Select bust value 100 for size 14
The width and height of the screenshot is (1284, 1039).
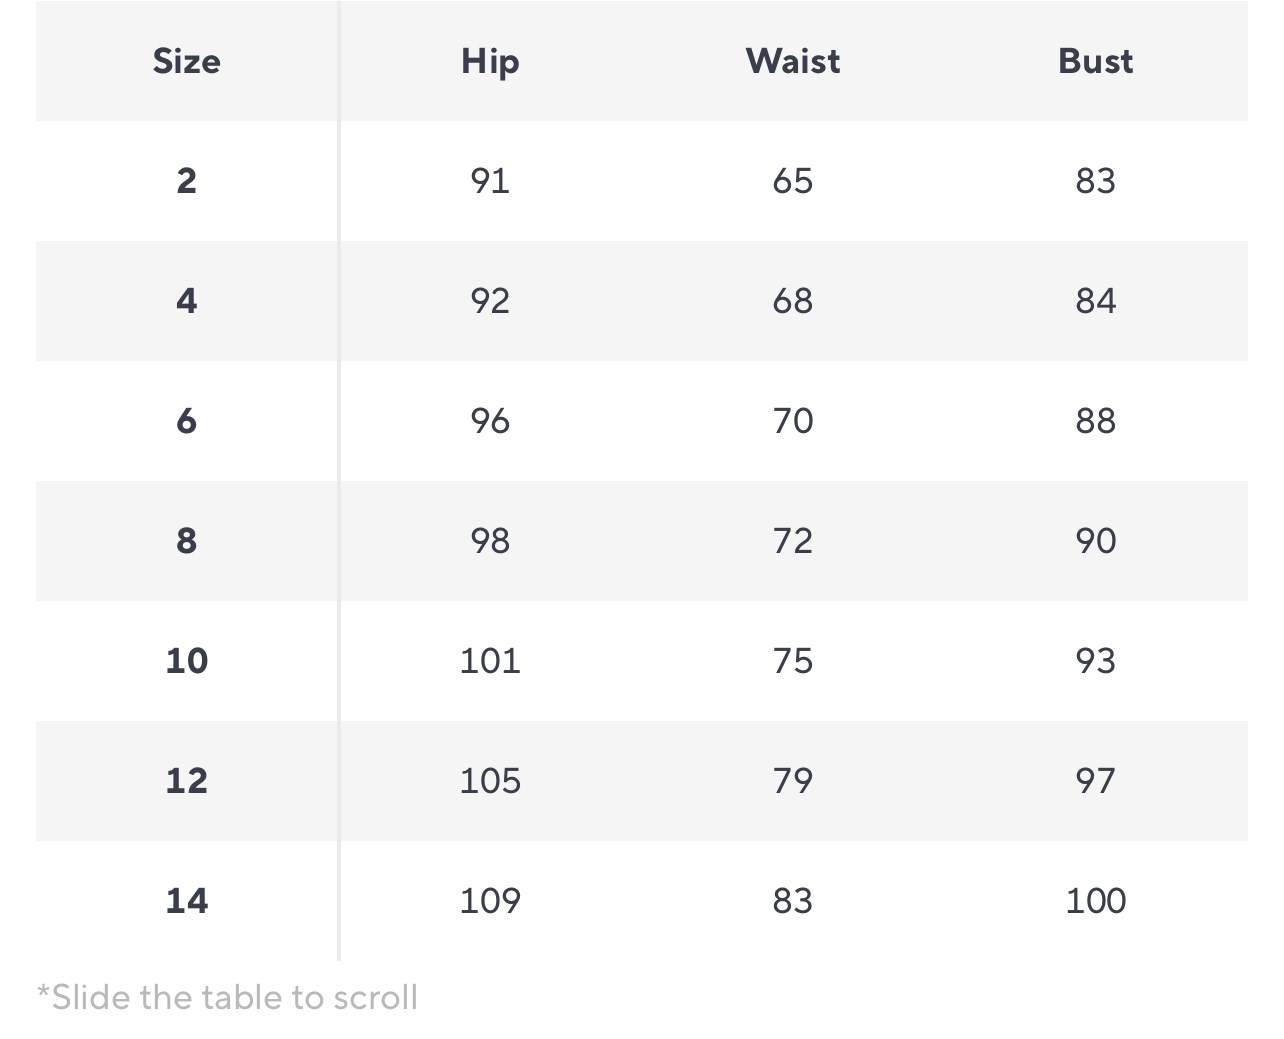point(1095,901)
